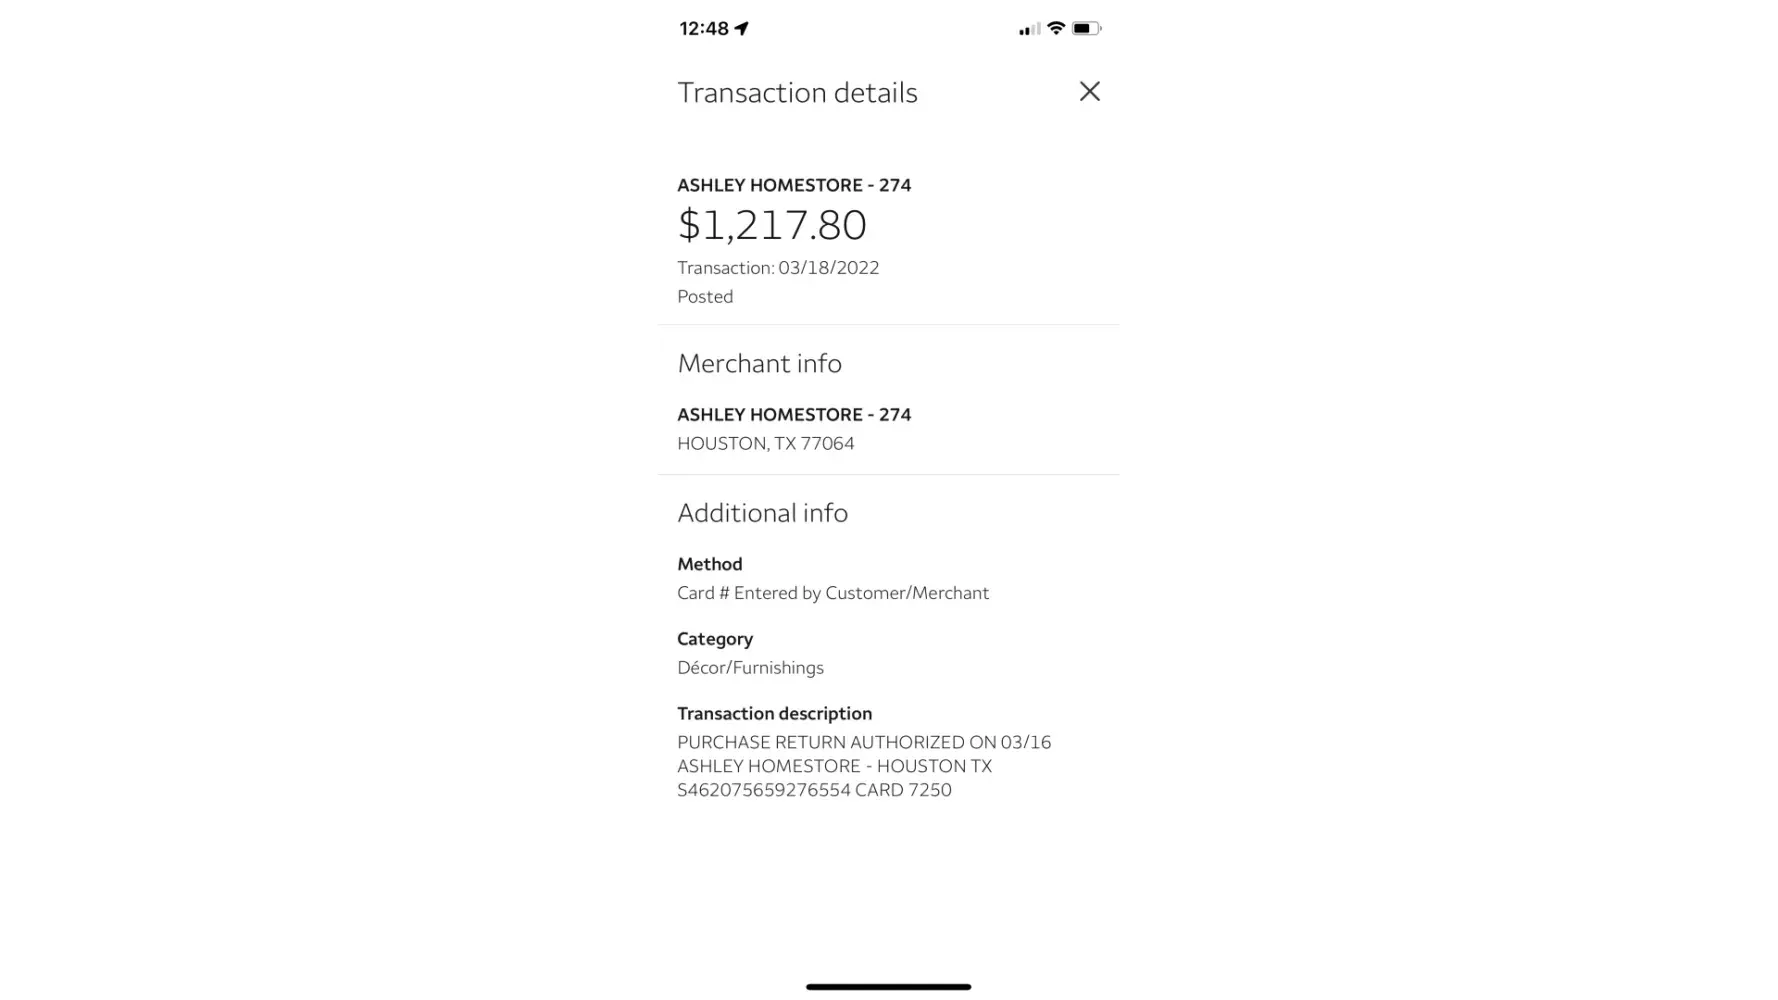
Task: Tap the Décor/Furnishings category value
Action: point(750,668)
